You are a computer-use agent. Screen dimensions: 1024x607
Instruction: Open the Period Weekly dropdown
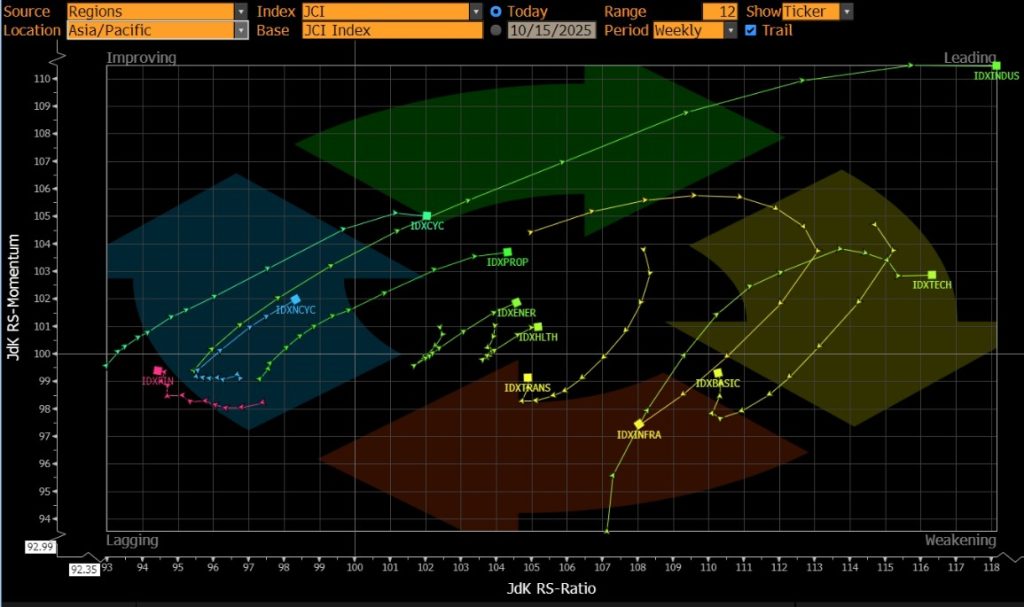(x=728, y=30)
